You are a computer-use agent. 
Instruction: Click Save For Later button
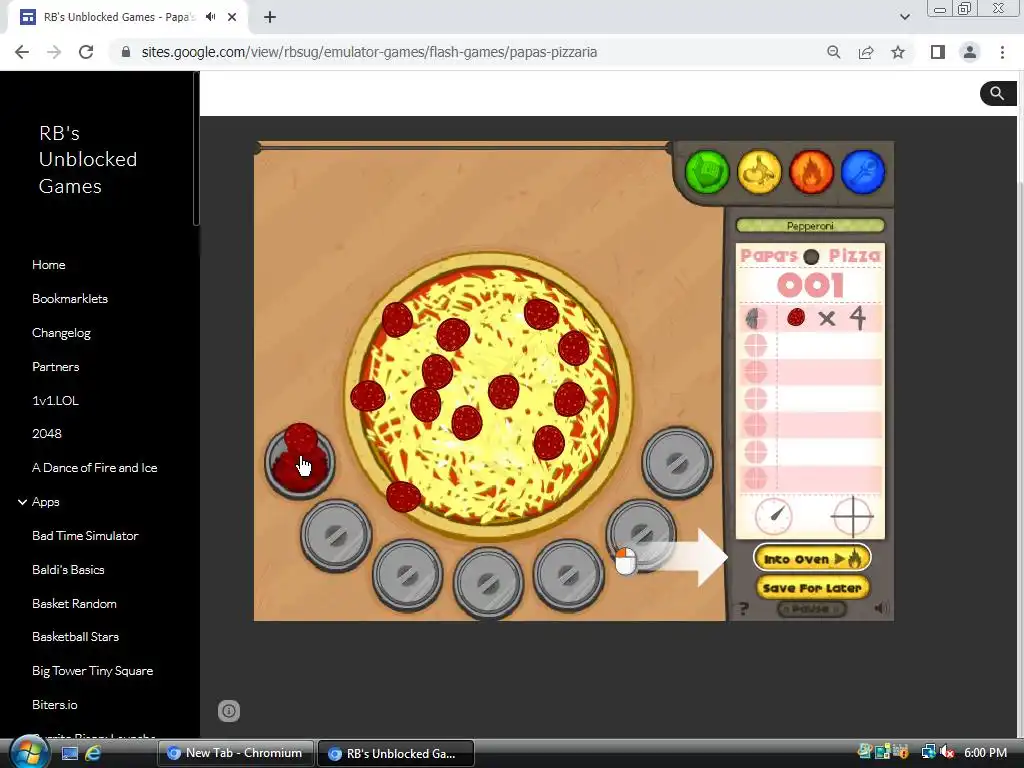tap(812, 588)
